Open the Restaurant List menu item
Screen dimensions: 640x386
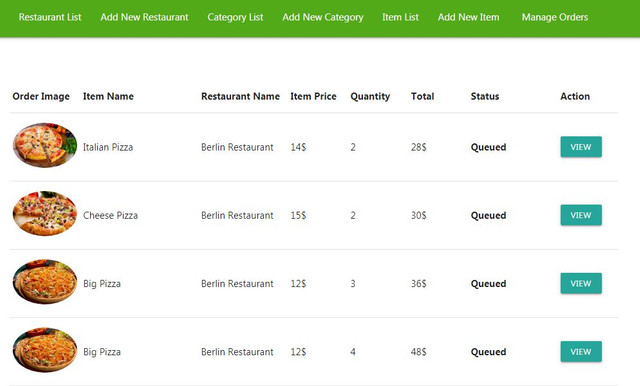point(50,17)
